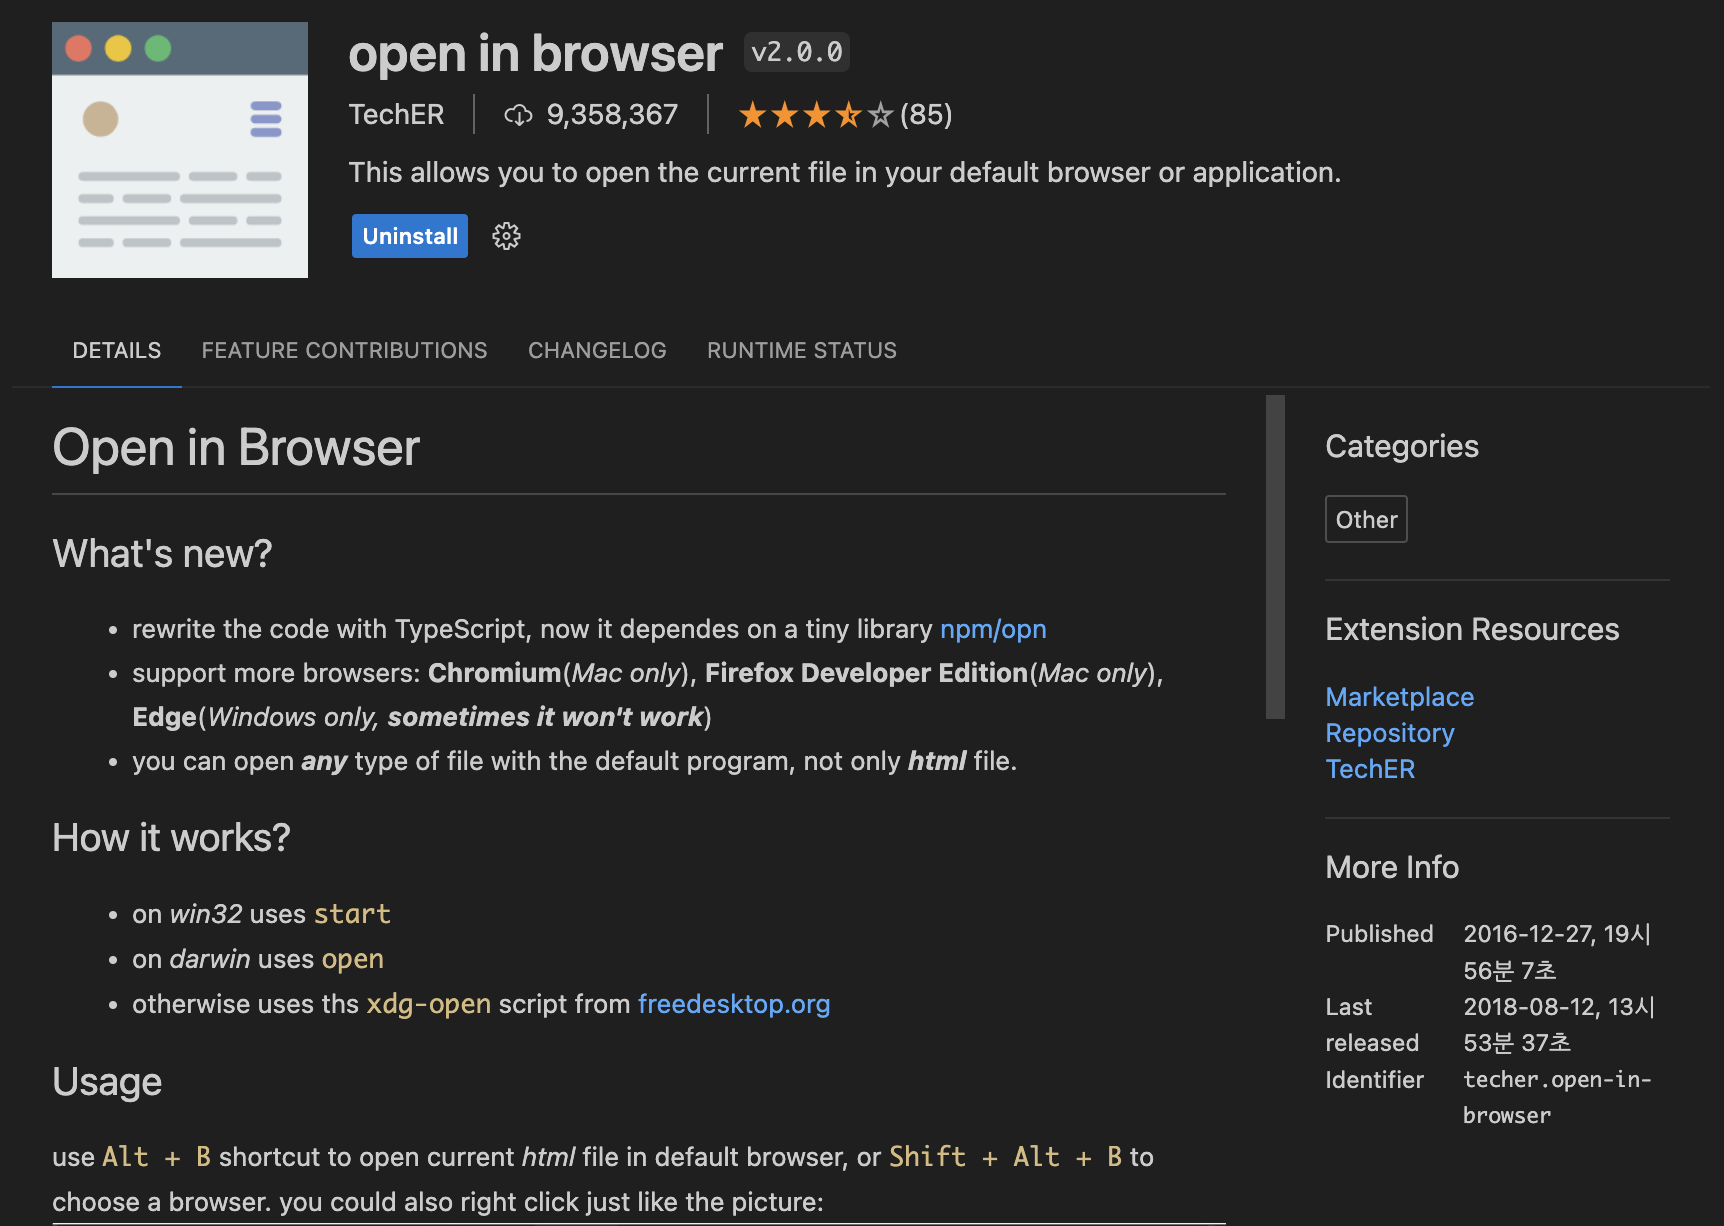Click the open in browser title
Viewport: 1724px width, 1226px height.
535,53
